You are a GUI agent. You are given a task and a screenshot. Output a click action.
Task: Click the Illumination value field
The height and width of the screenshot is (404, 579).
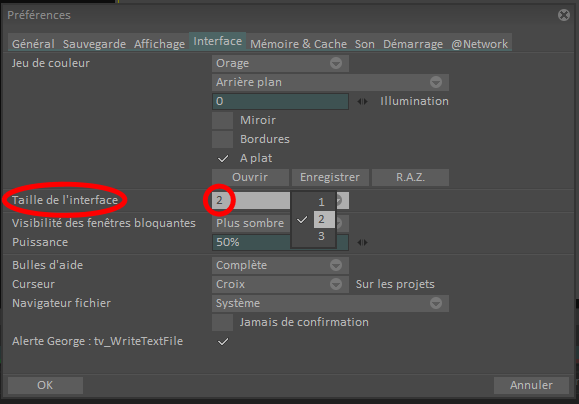[280, 101]
